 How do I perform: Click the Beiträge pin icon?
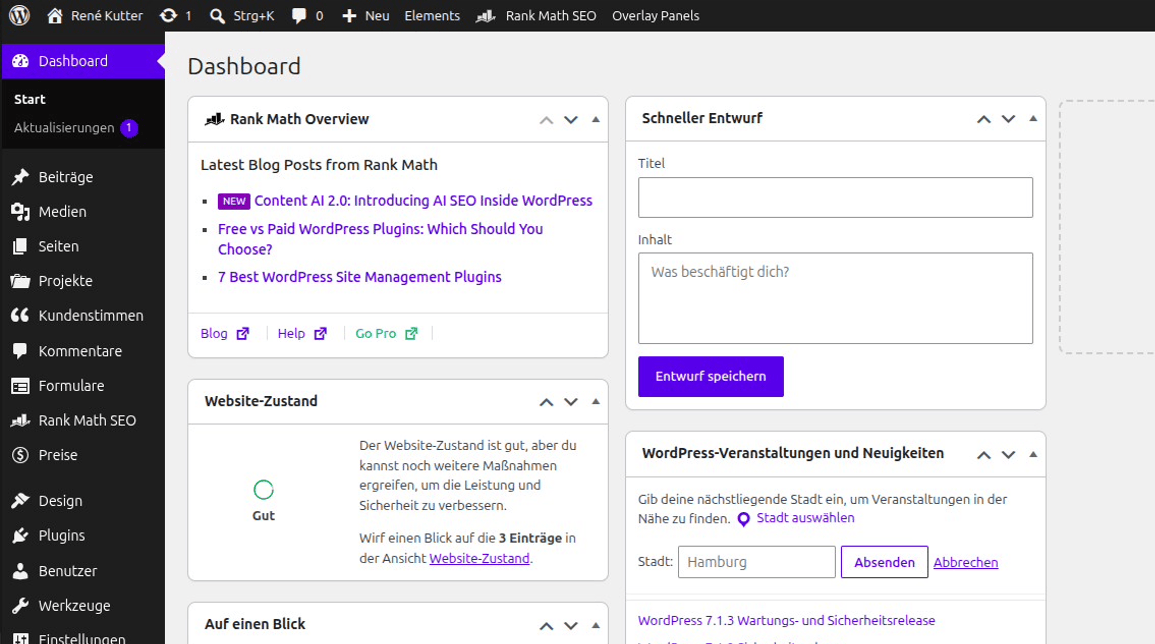[x=21, y=177]
